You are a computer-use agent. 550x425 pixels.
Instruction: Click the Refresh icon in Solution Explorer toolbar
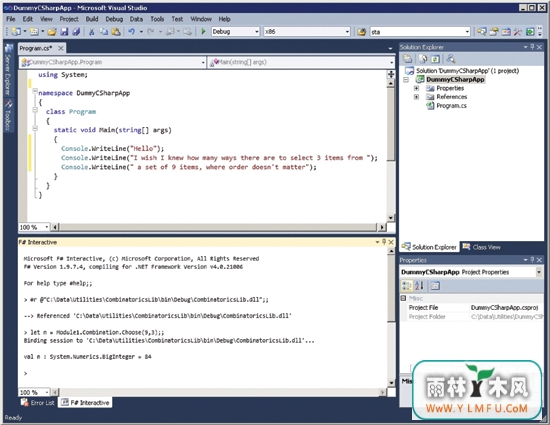435,59
